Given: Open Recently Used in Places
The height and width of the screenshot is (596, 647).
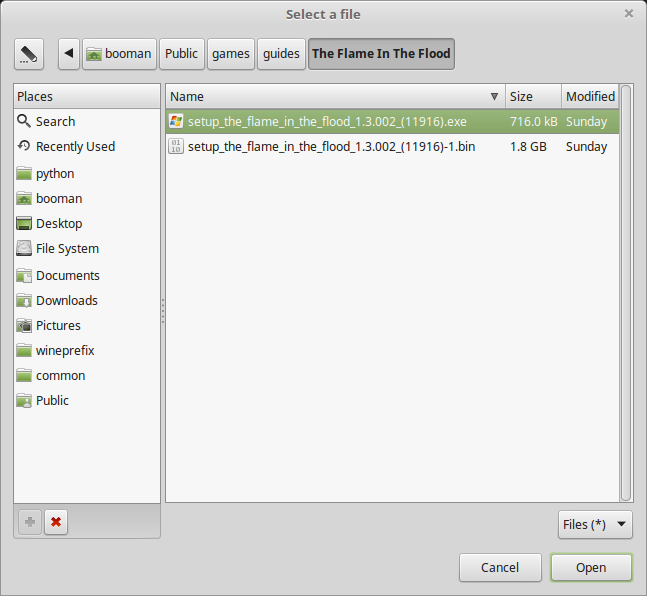Looking at the screenshot, I should click(x=87, y=147).
